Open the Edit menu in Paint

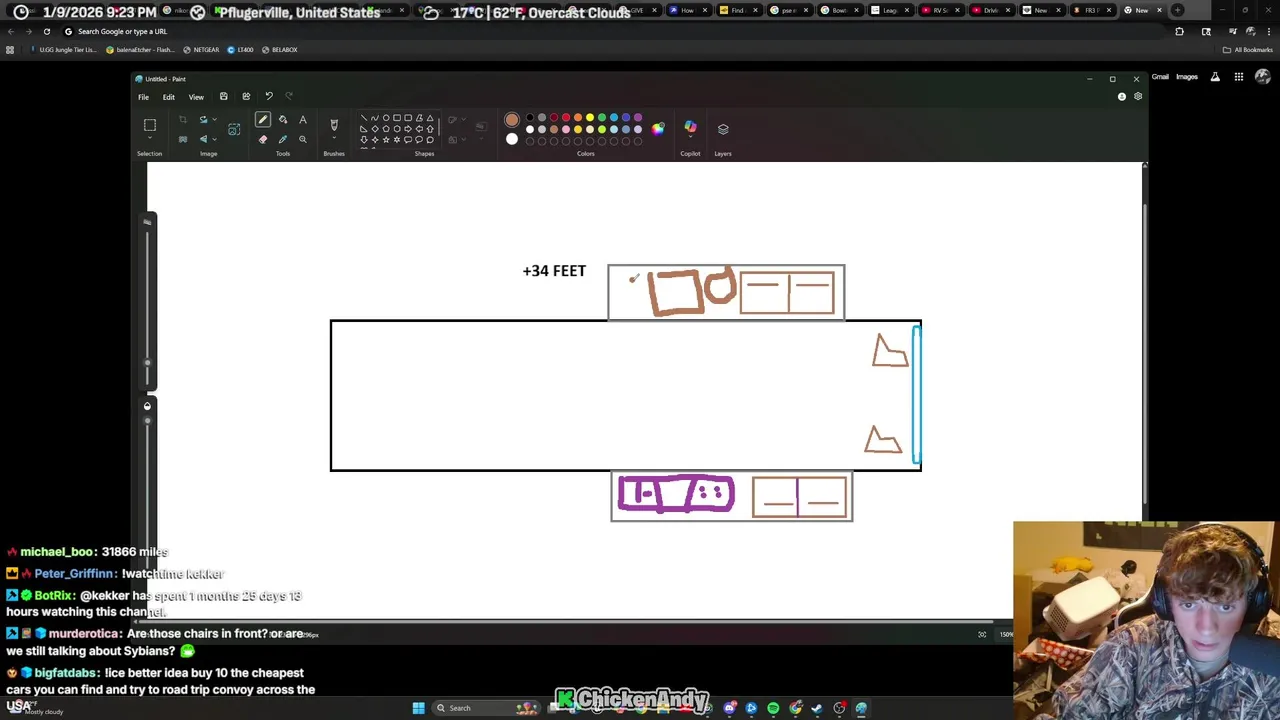pos(169,97)
